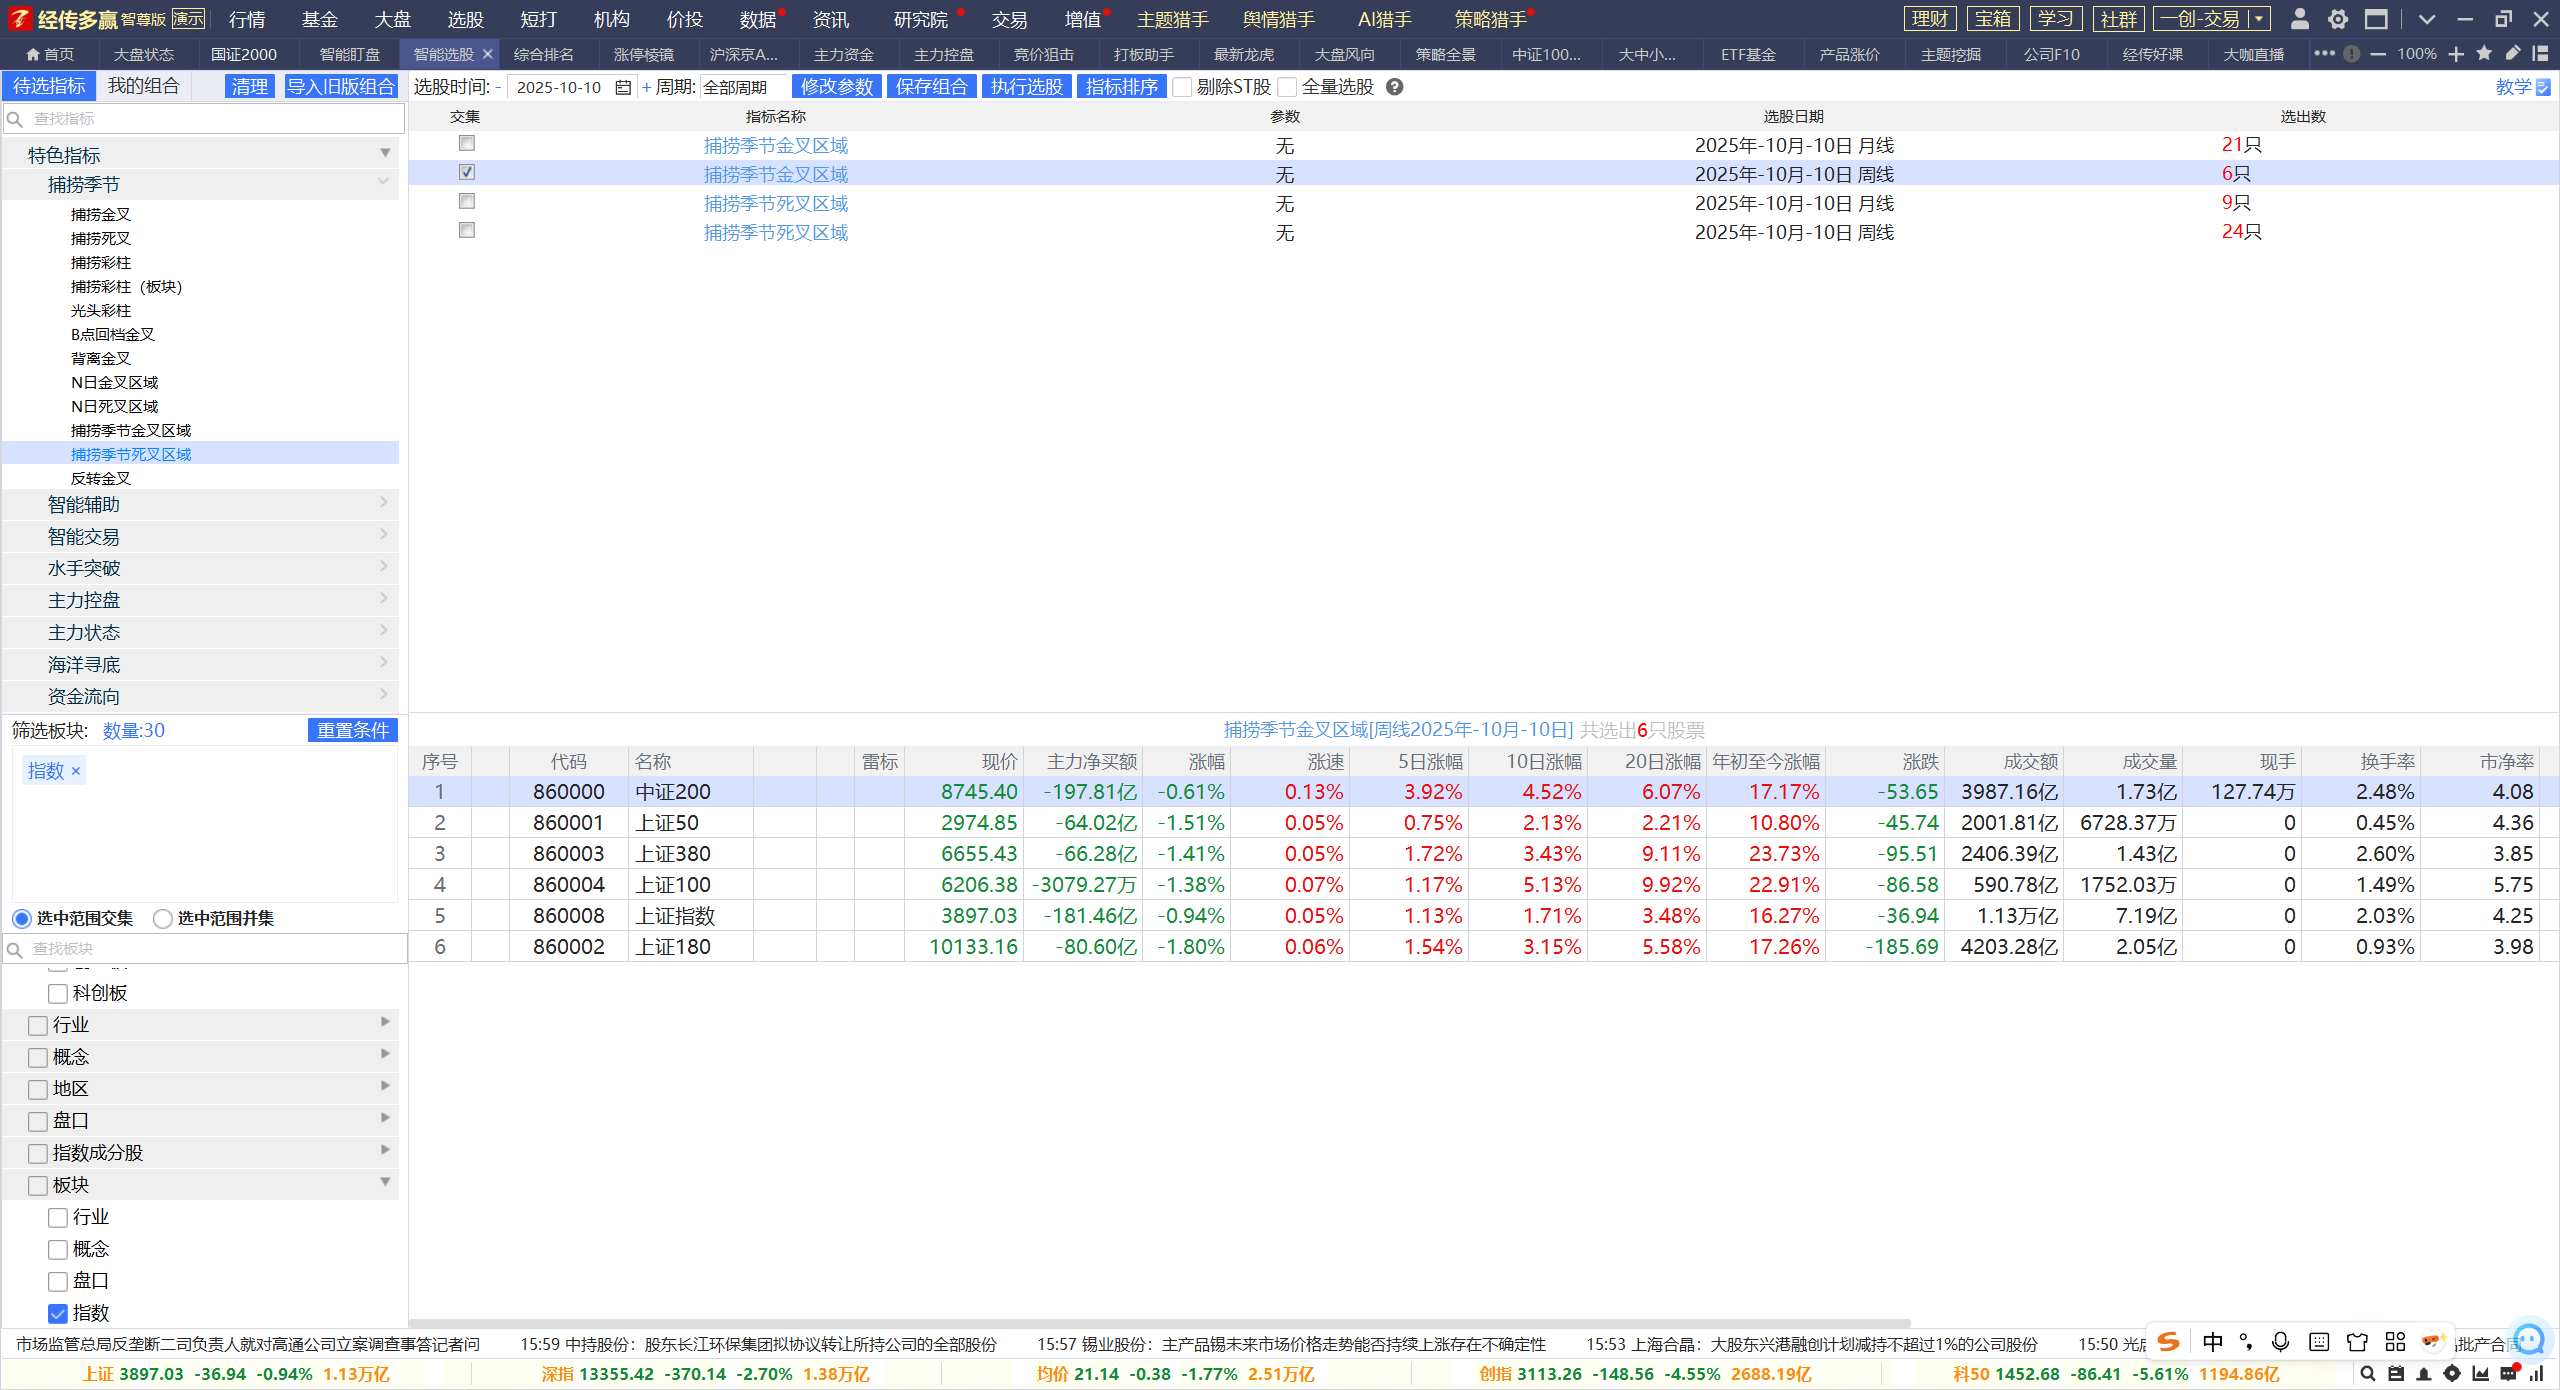2560x1390 pixels.
Task: Open the 一创-交易 dropdown arrow
Action: pos(2258,19)
